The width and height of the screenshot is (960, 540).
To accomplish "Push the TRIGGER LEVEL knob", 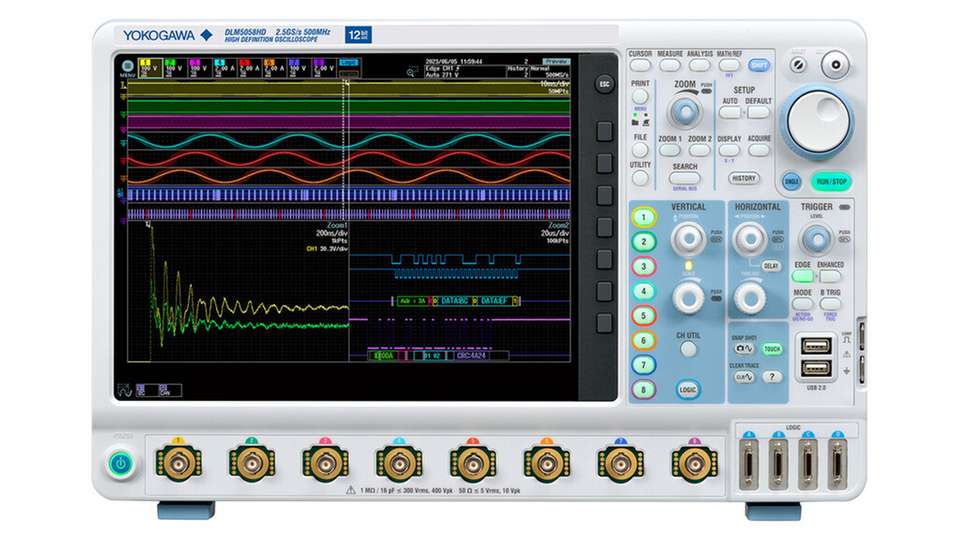I will click(817, 239).
